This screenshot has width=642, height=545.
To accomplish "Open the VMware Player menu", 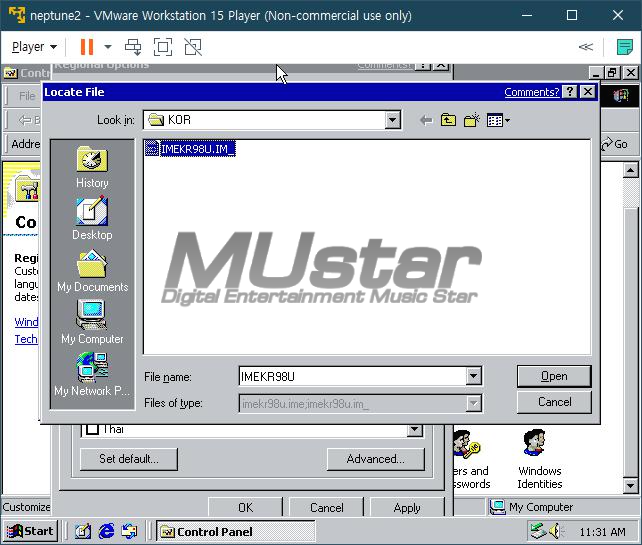I will point(34,47).
